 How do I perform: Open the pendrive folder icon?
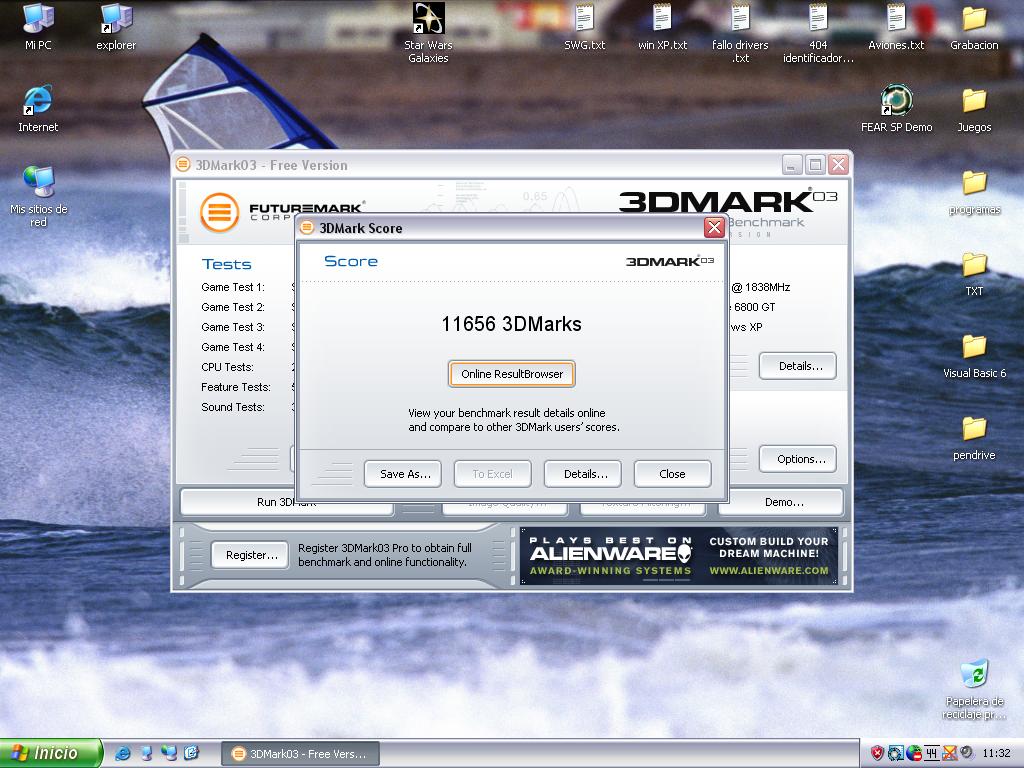[x=974, y=430]
